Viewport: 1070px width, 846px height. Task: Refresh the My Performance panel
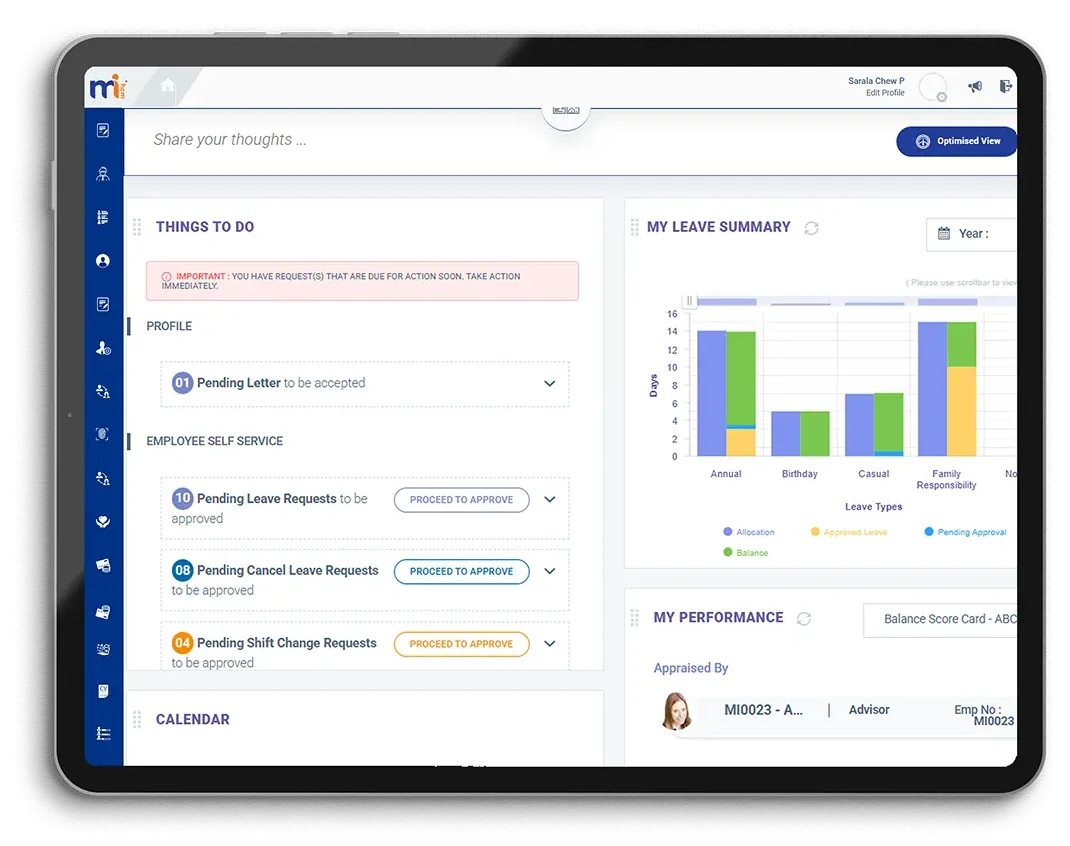tap(804, 618)
